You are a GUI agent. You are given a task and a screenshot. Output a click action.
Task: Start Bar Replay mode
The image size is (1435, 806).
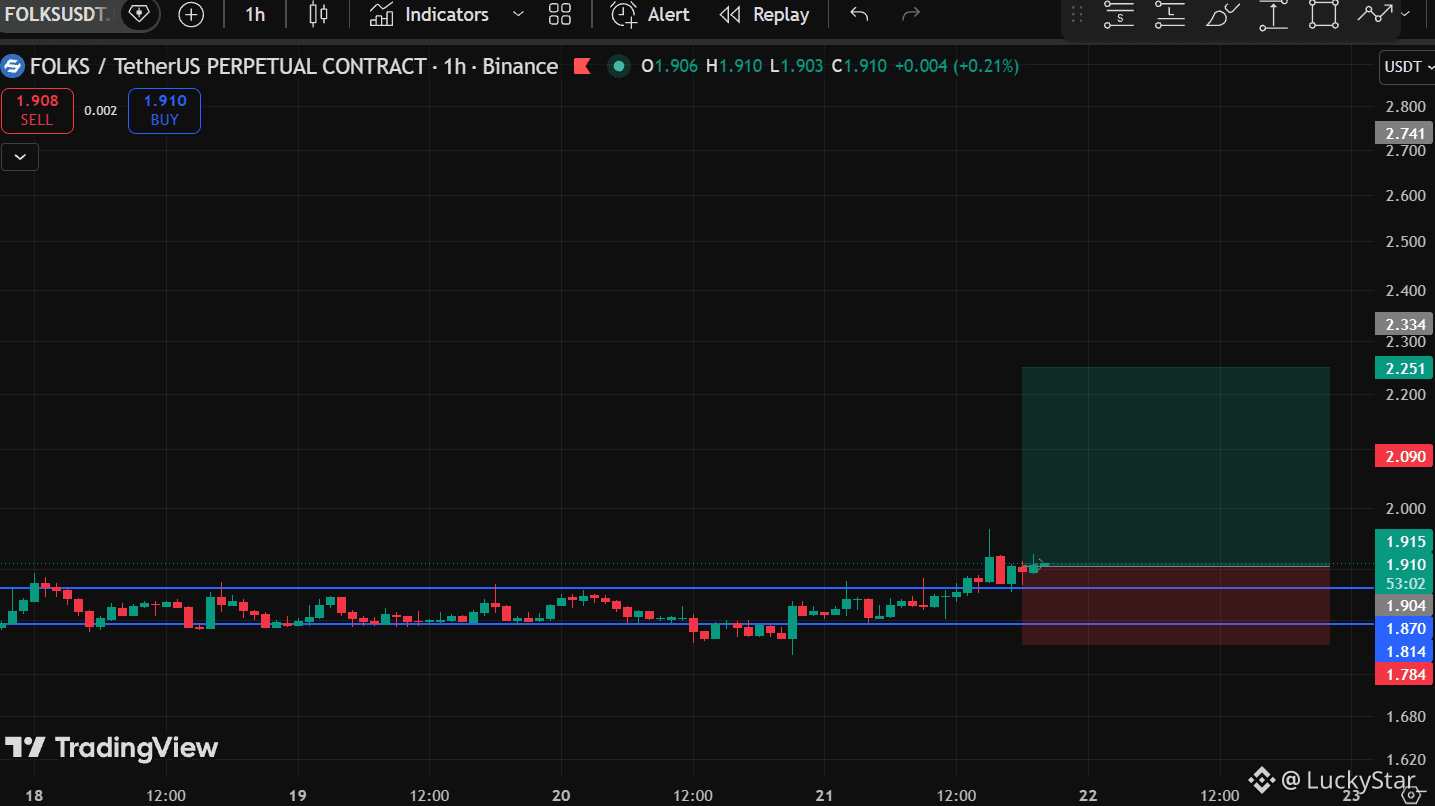(765, 14)
